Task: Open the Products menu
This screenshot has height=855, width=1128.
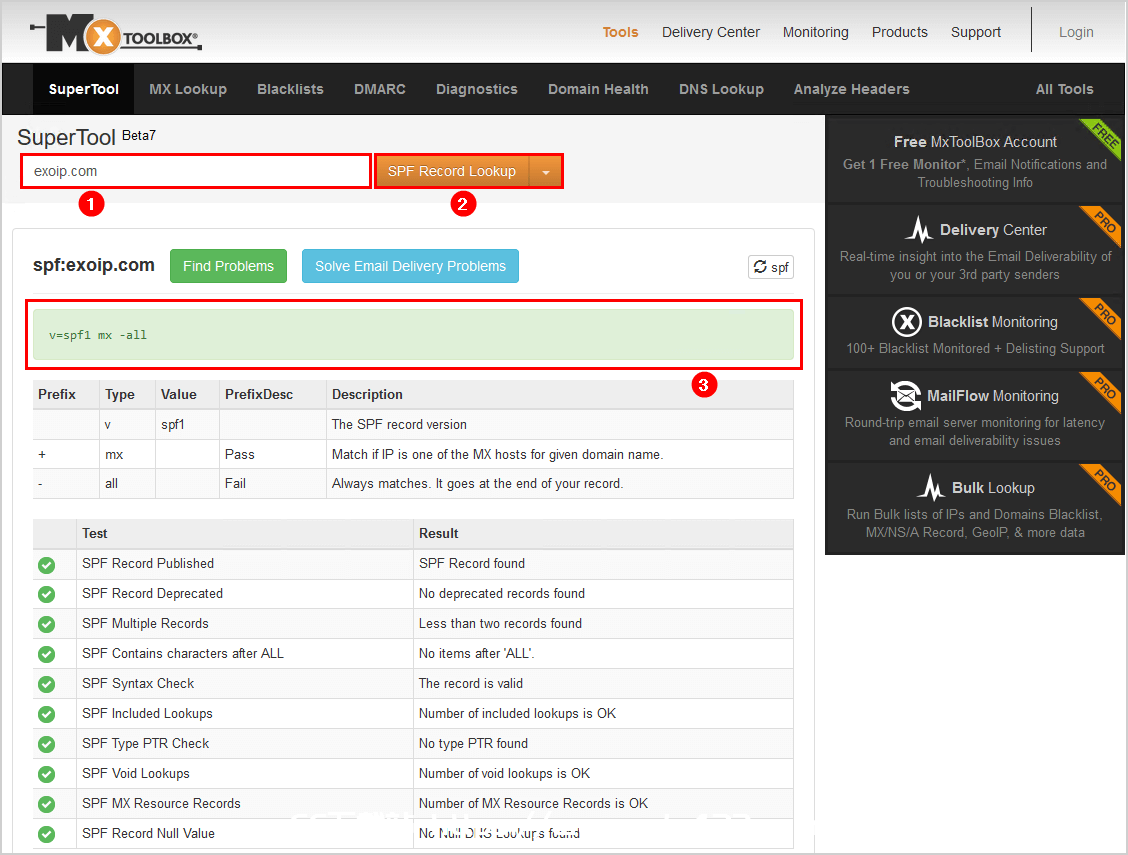Action: coord(900,32)
